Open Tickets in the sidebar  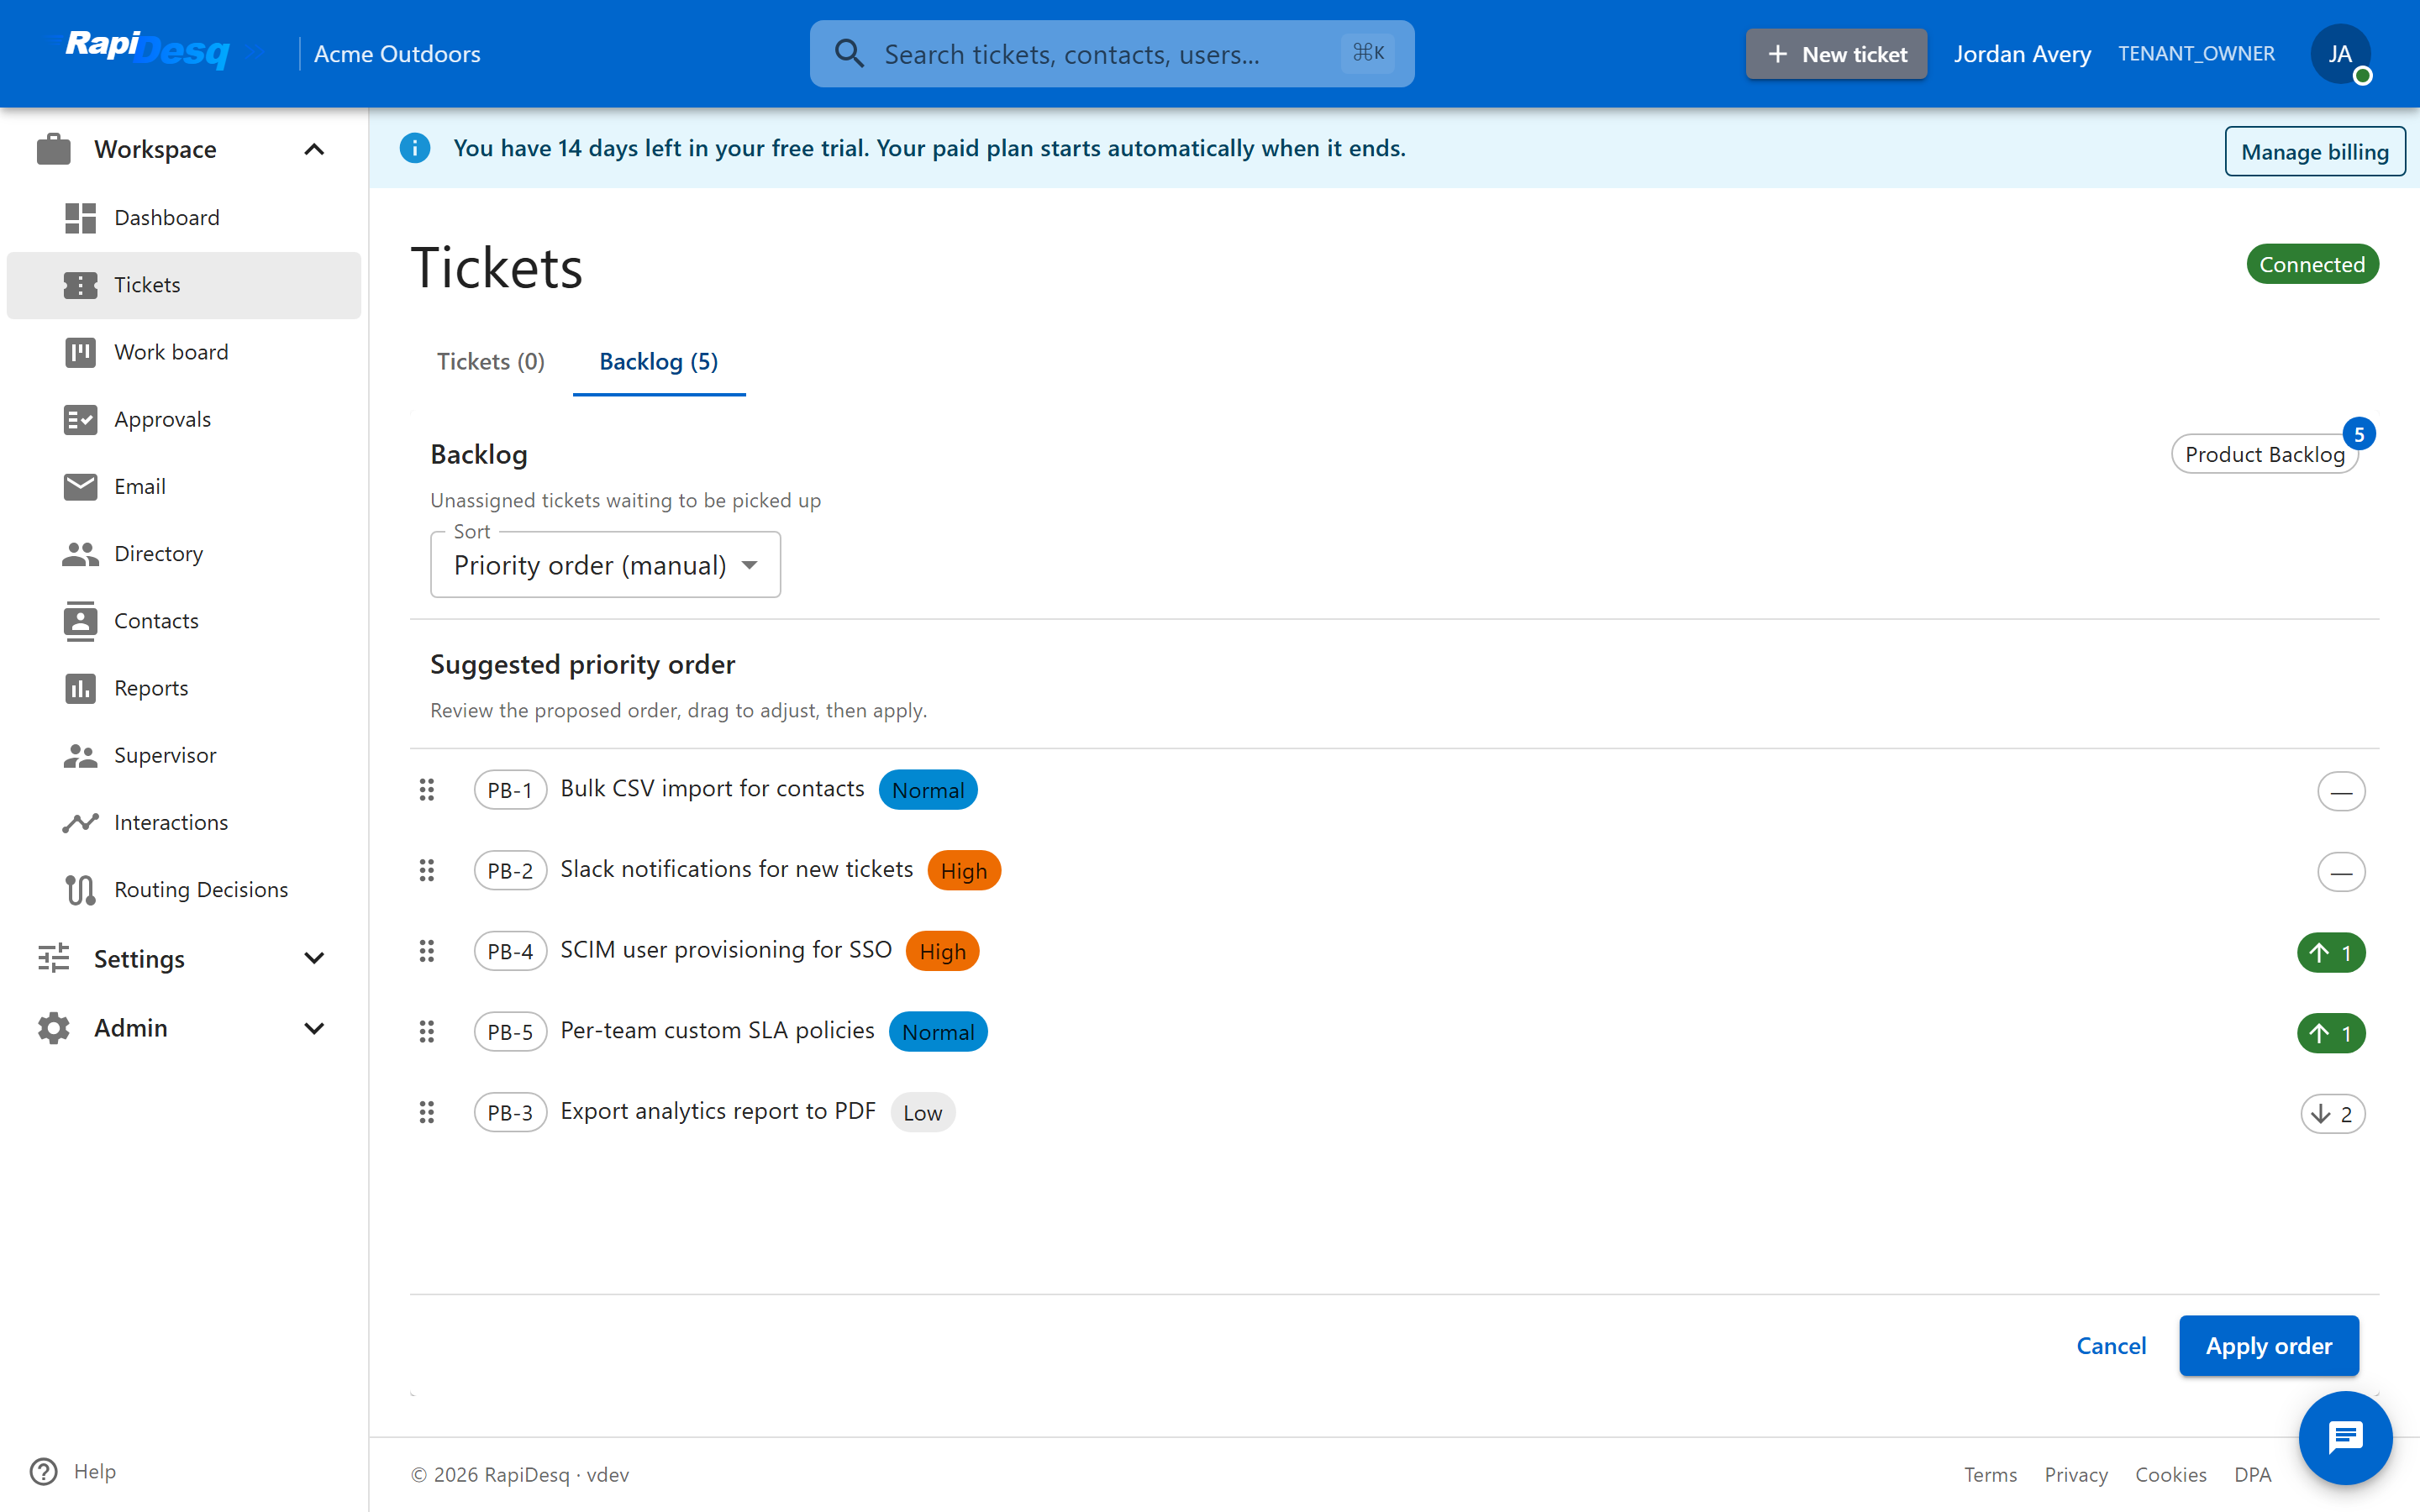[184, 285]
